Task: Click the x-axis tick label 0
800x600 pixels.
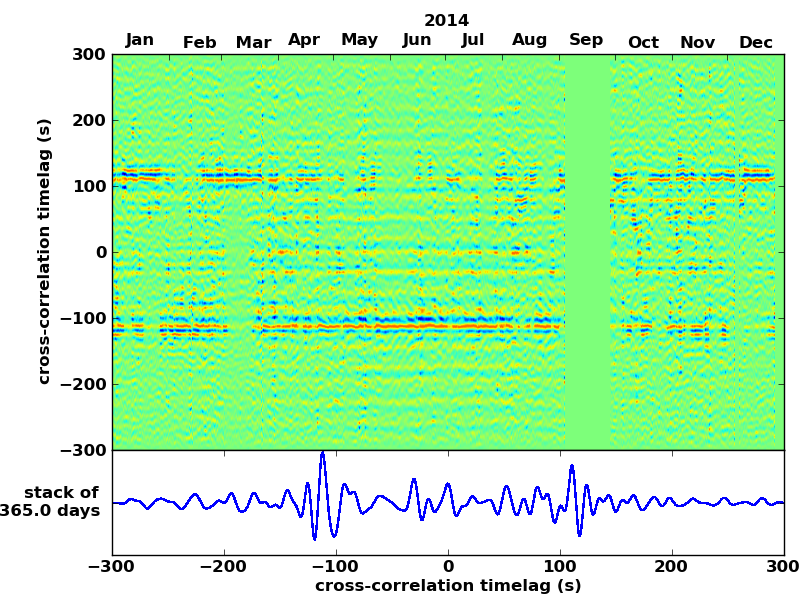Action: point(448,567)
